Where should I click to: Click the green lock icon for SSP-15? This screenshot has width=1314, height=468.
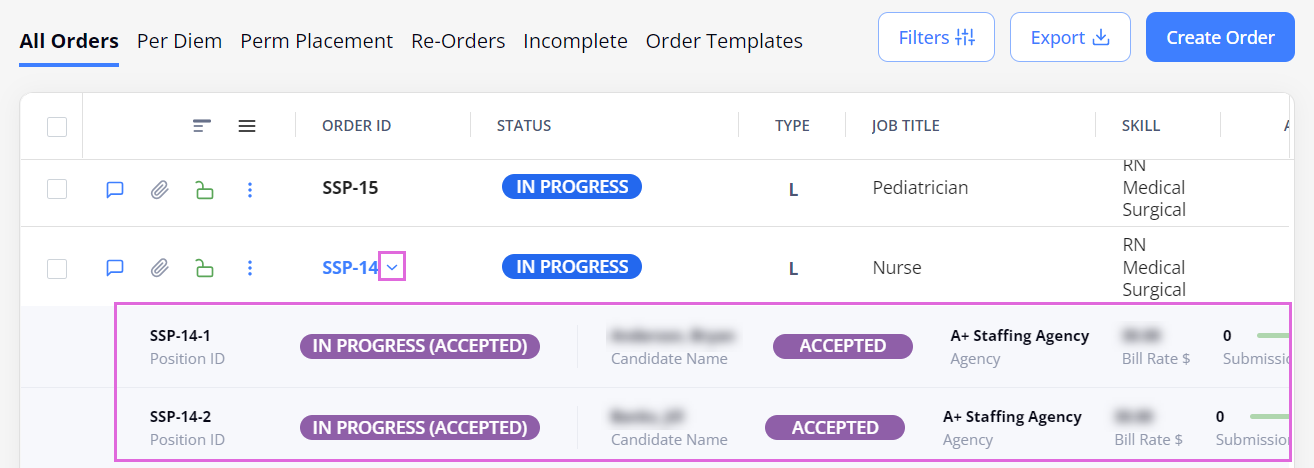point(204,189)
